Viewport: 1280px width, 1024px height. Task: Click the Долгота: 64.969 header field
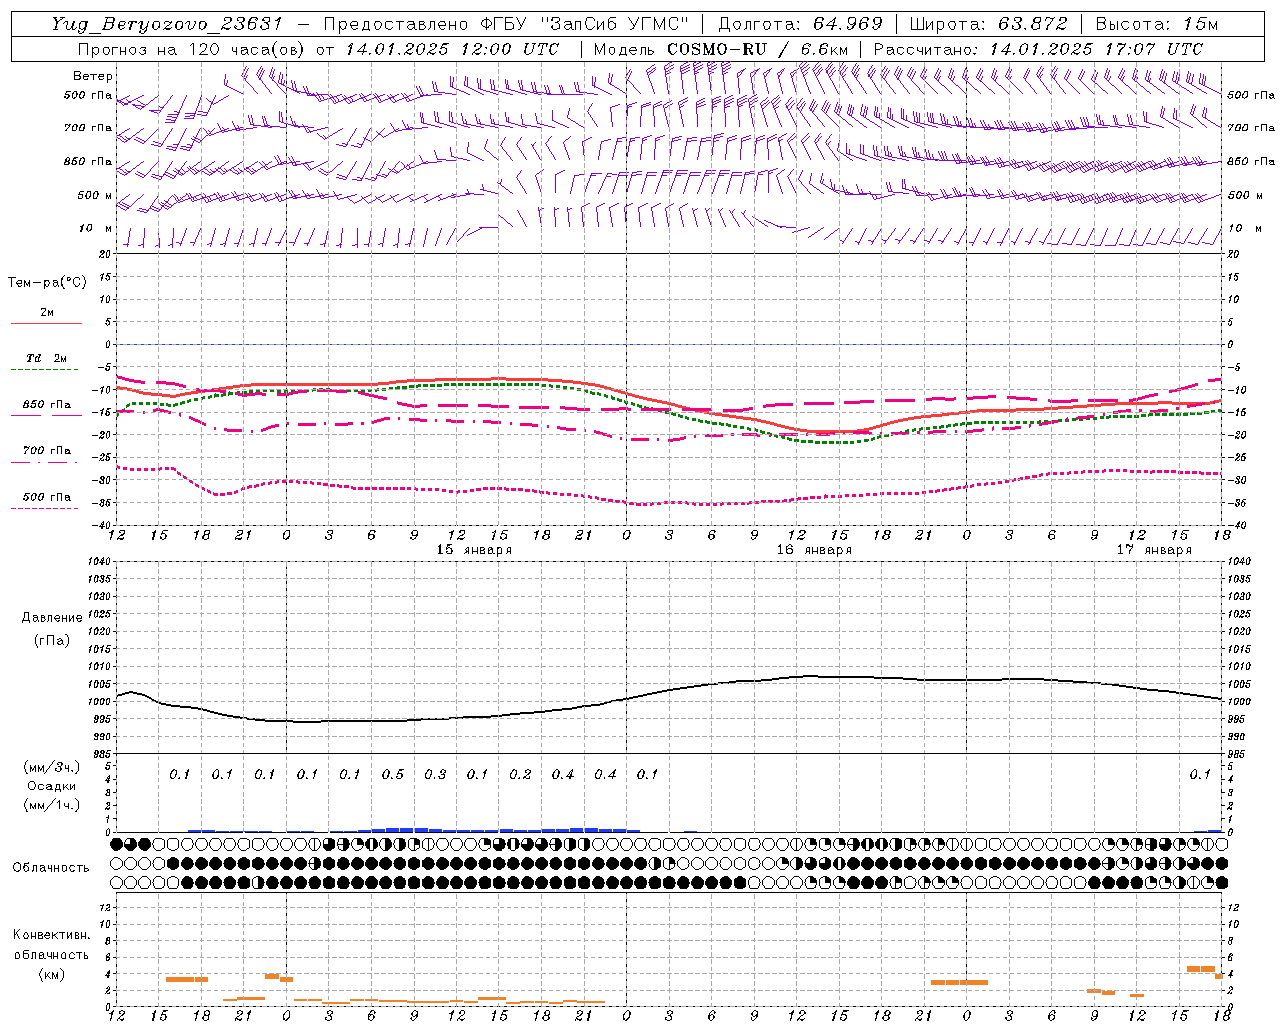click(800, 24)
